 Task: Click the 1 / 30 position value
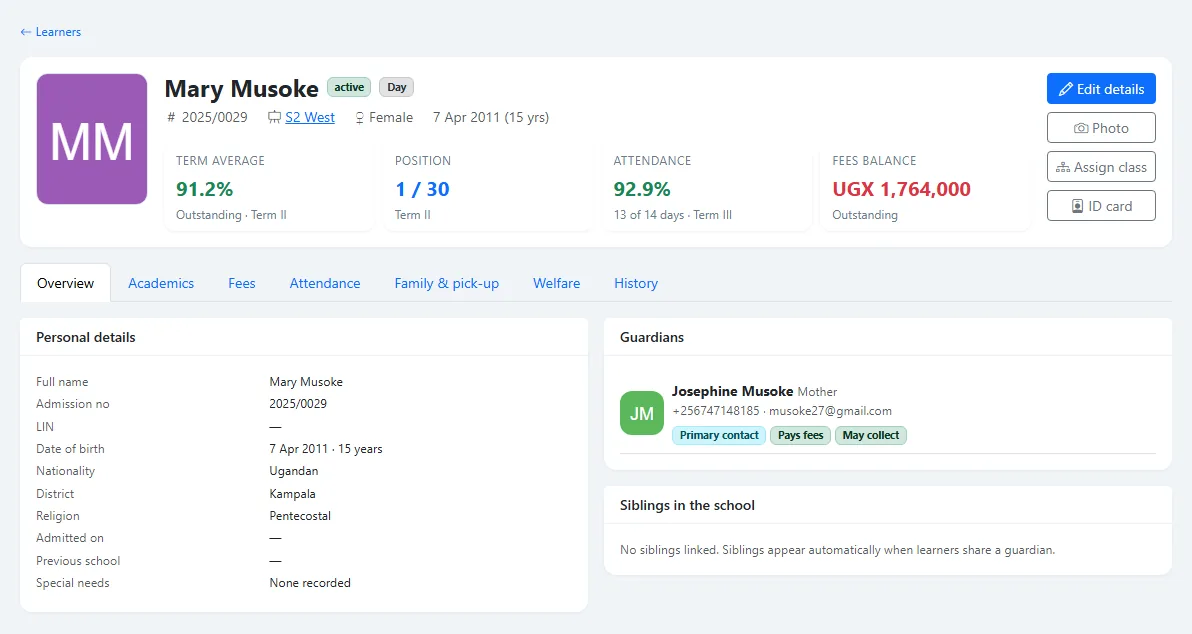click(x=422, y=189)
